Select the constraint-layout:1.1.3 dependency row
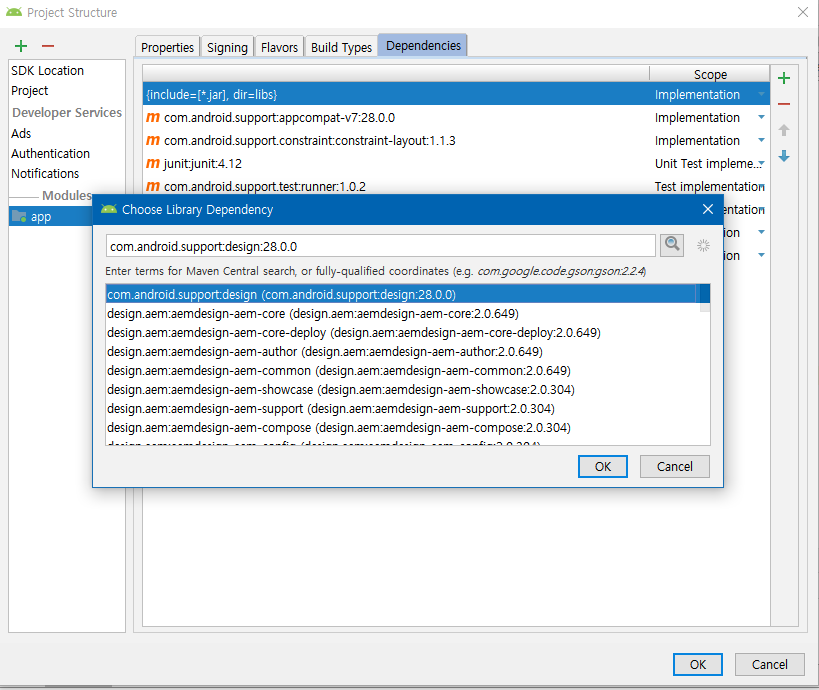This screenshot has height=690, width=819. point(456,141)
